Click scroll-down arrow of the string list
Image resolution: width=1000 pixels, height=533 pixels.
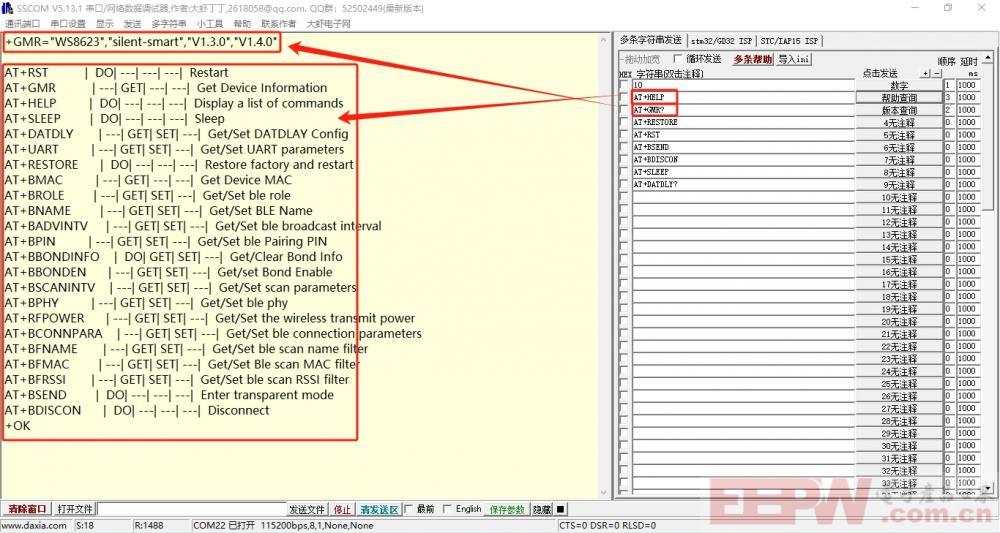(x=988, y=488)
